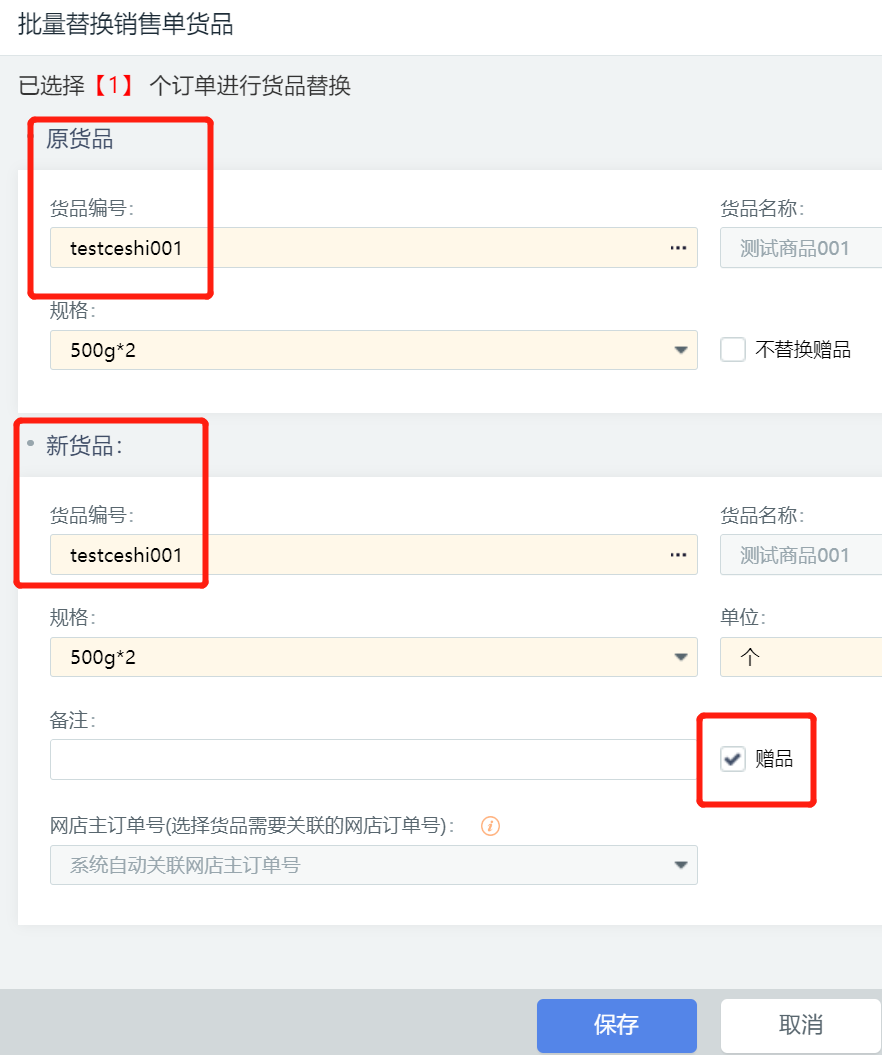Click original goods 货品编号 testceshi001 field
Screen dimensions: 882x1055
(x=373, y=248)
